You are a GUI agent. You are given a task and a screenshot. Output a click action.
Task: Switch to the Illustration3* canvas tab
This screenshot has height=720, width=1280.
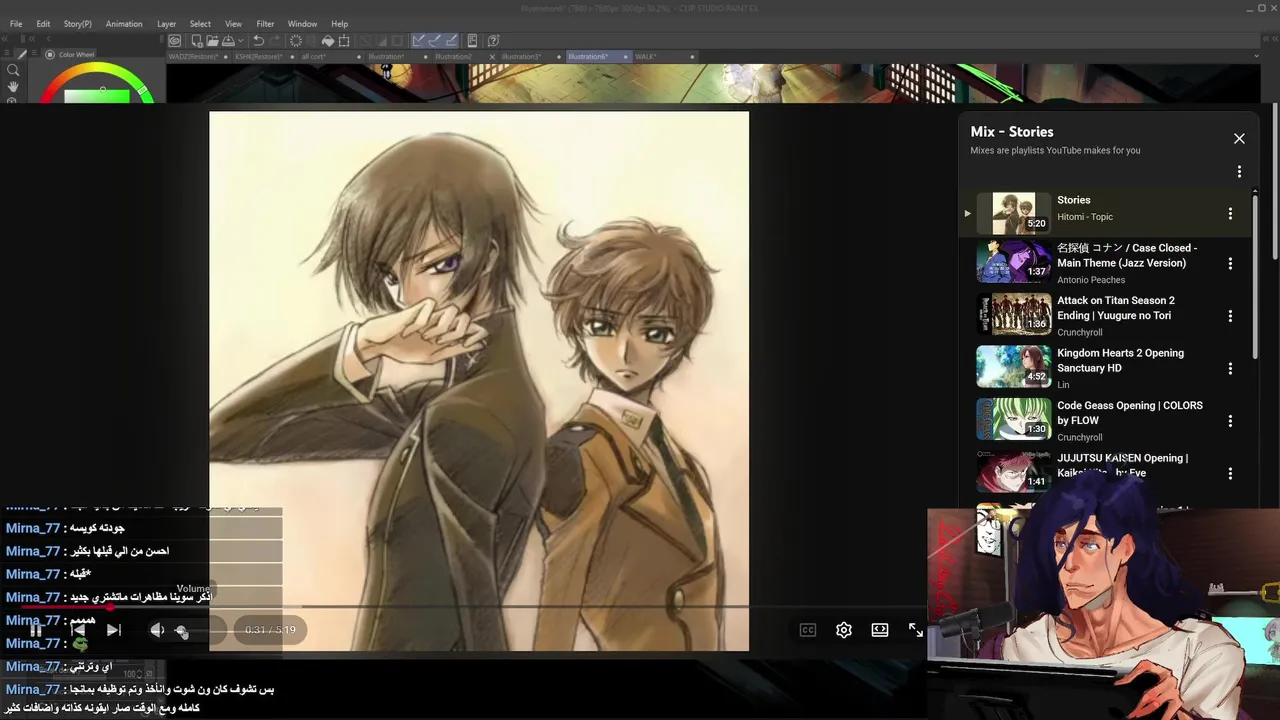tap(521, 57)
